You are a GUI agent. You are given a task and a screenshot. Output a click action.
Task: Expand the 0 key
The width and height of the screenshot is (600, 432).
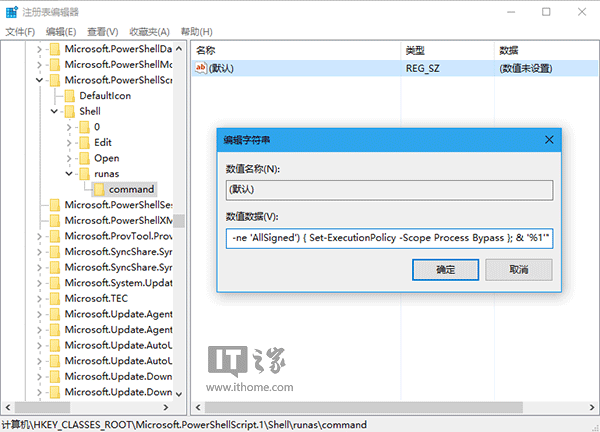coord(69,127)
